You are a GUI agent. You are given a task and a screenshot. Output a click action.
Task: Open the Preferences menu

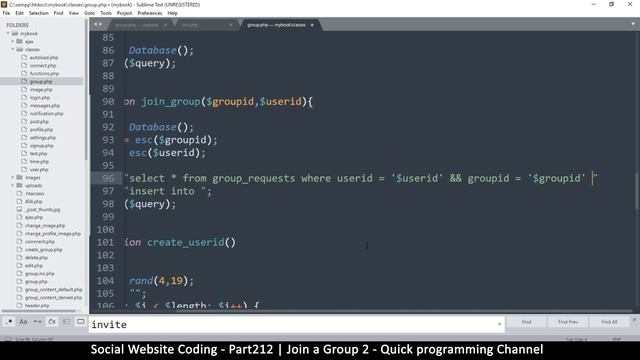(x=150, y=13)
